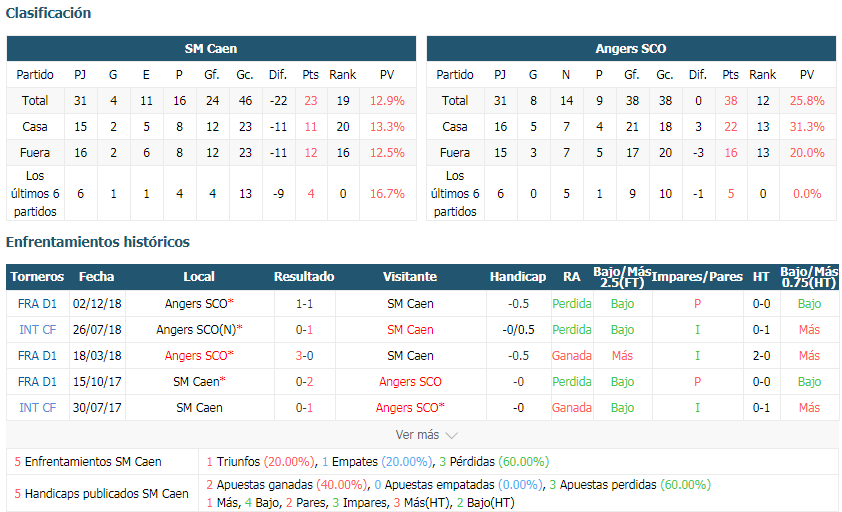
Task: Click the 3-0 result on 18/03/18
Action: (x=304, y=356)
